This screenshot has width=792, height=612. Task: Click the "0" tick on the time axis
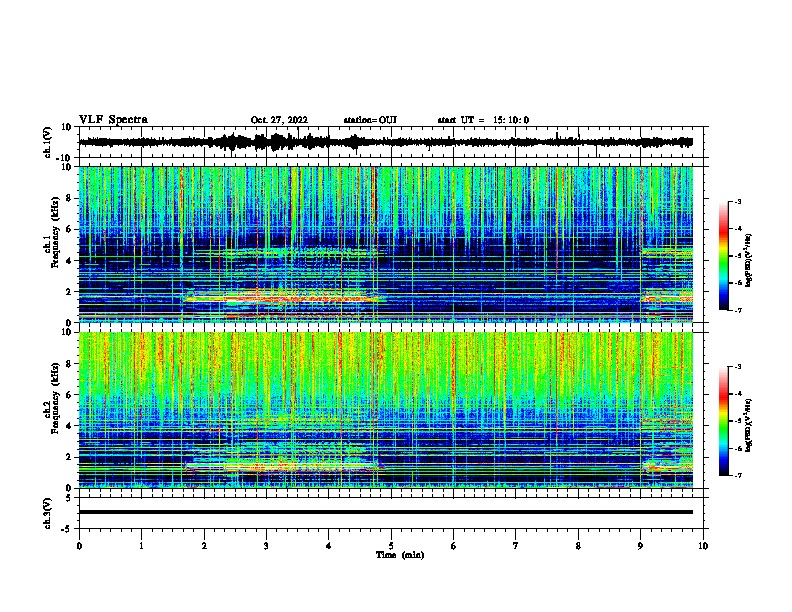point(79,546)
